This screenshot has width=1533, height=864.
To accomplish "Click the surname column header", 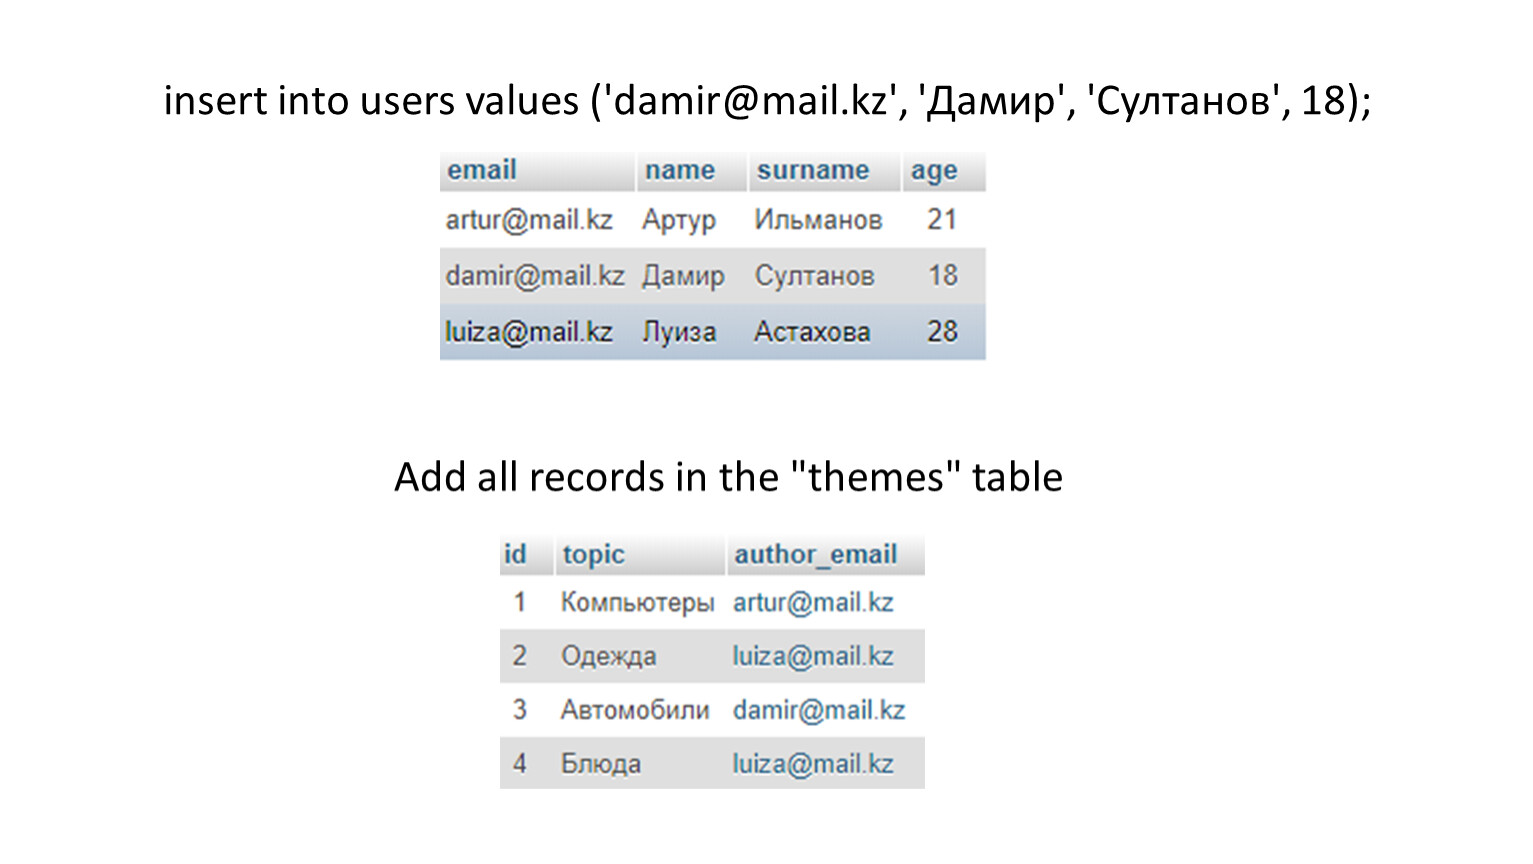I will pyautogui.click(x=825, y=171).
